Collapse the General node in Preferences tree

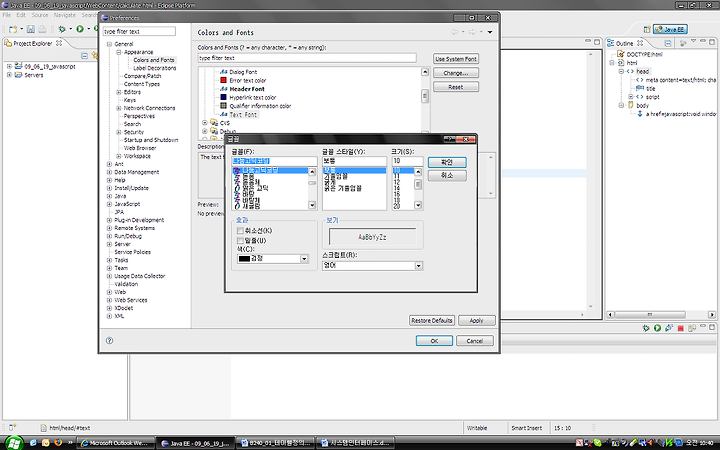coord(109,44)
